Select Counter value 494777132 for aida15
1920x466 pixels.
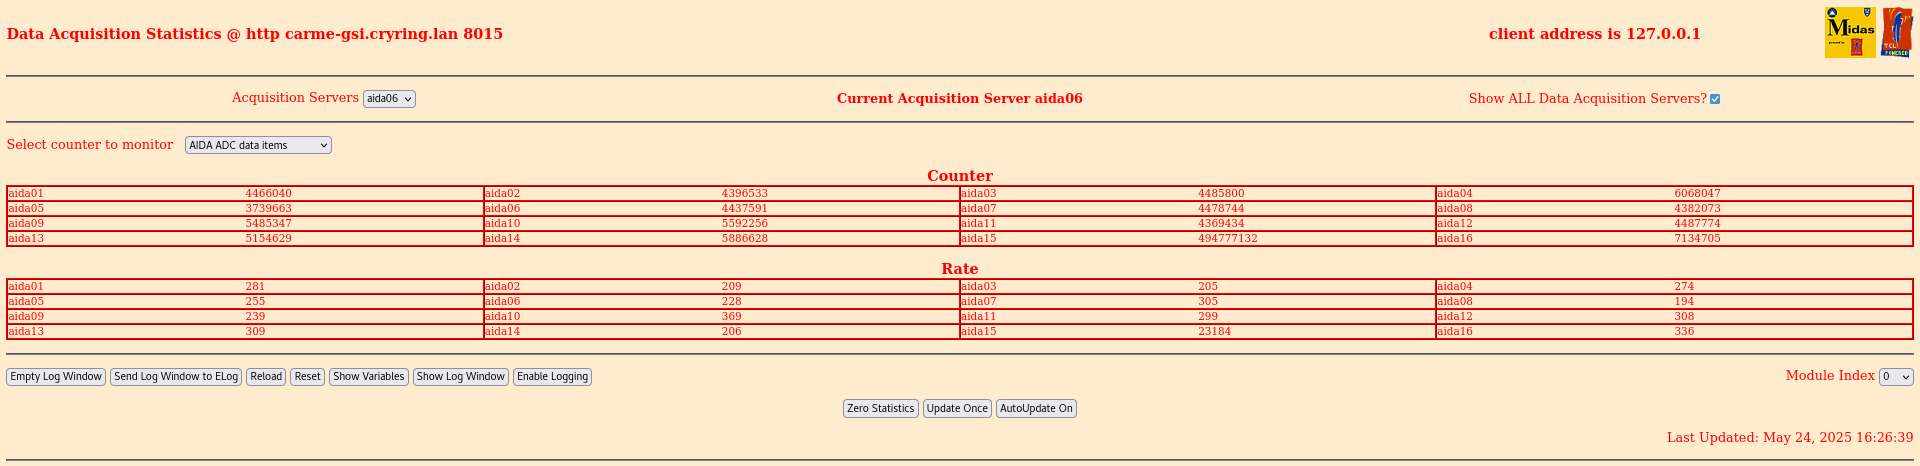[1228, 239]
